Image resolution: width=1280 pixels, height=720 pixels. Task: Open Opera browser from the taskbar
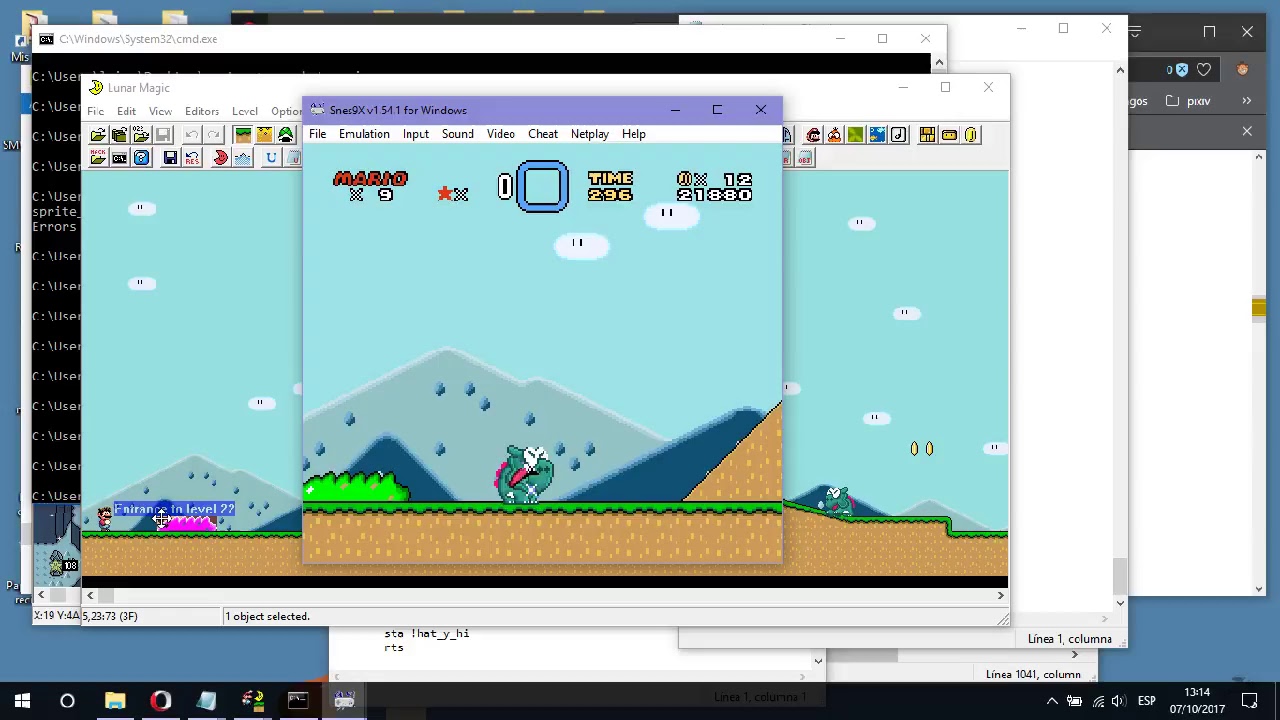[161, 701]
